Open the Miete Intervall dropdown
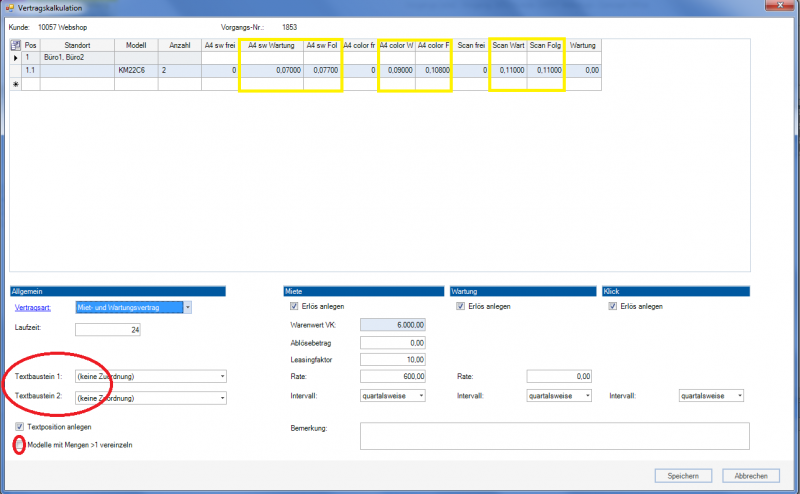 tap(421, 395)
